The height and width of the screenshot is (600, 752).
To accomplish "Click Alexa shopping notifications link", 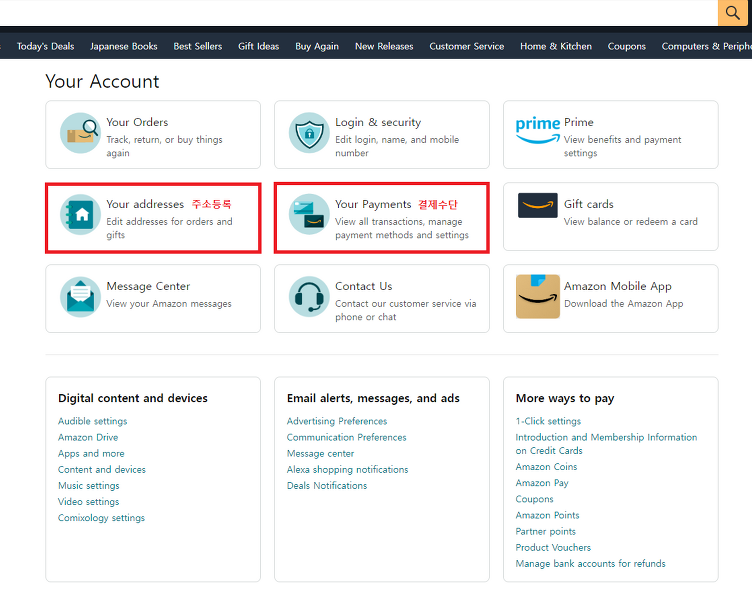I will point(347,470).
